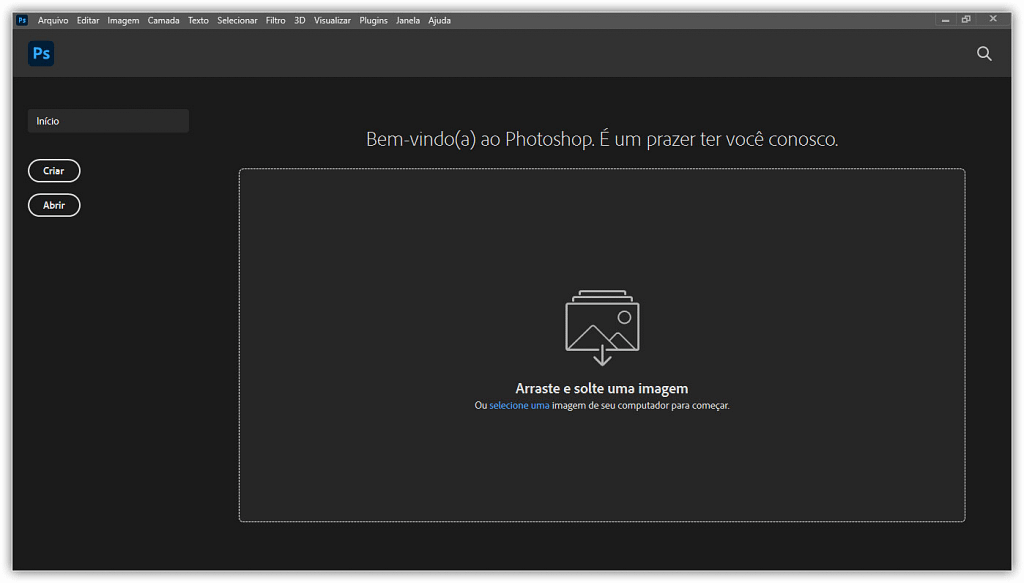Open the Imagem menu
This screenshot has height=583, width=1024.
pos(123,20)
